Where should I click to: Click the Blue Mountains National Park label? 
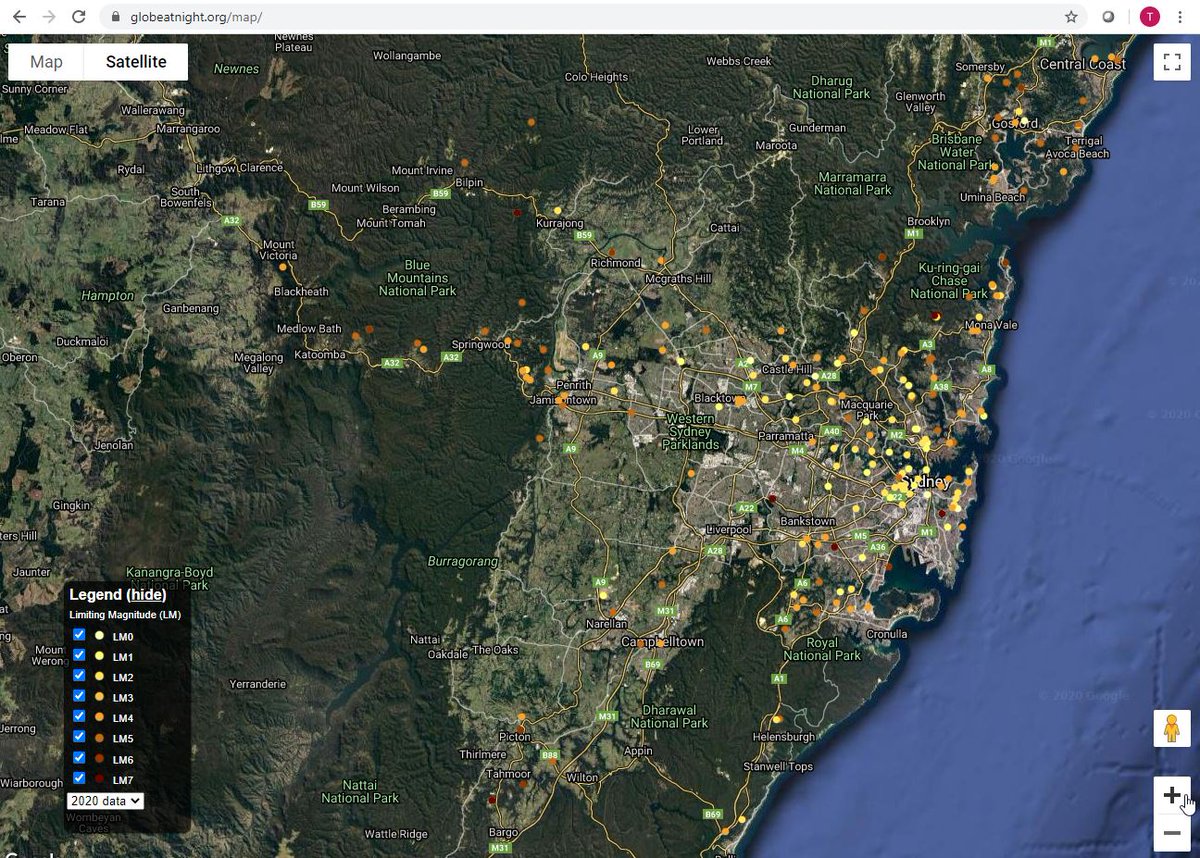pos(418,277)
